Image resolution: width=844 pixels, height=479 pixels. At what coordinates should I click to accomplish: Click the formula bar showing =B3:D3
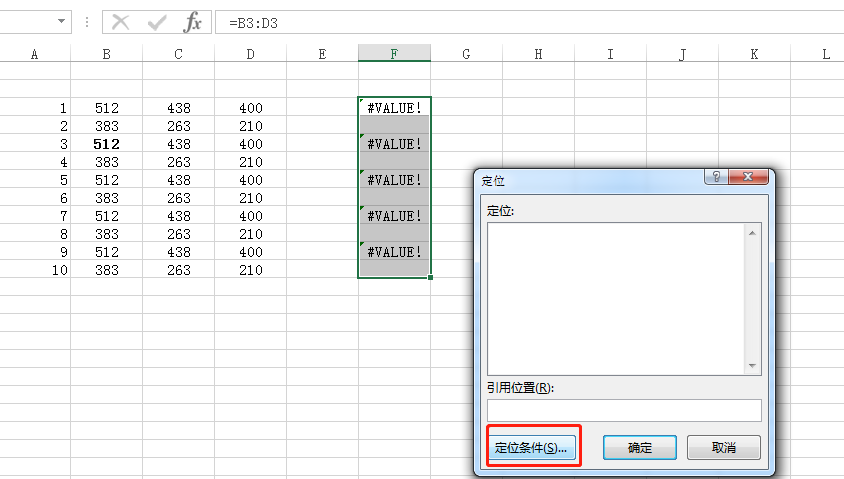(530, 23)
